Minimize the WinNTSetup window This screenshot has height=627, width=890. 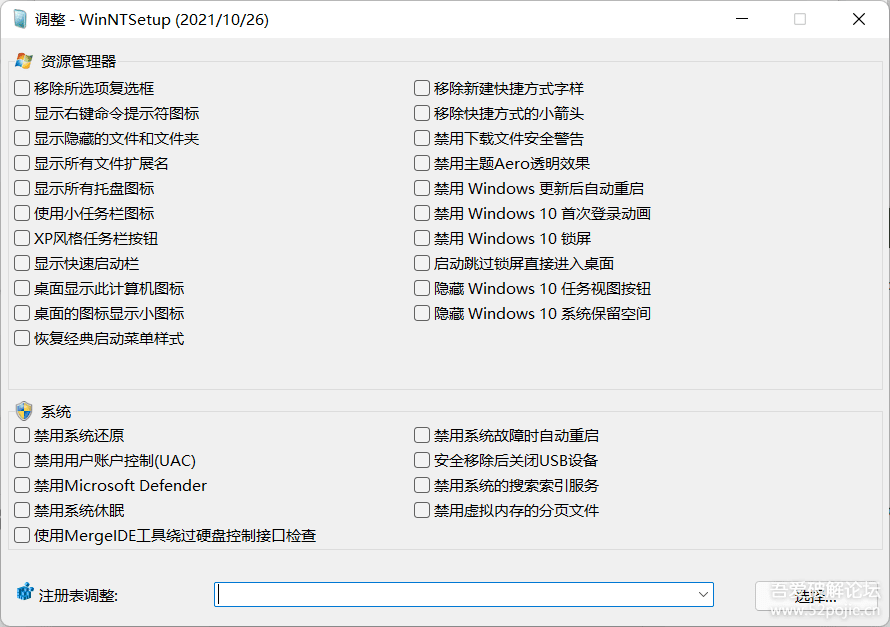[x=742, y=19]
